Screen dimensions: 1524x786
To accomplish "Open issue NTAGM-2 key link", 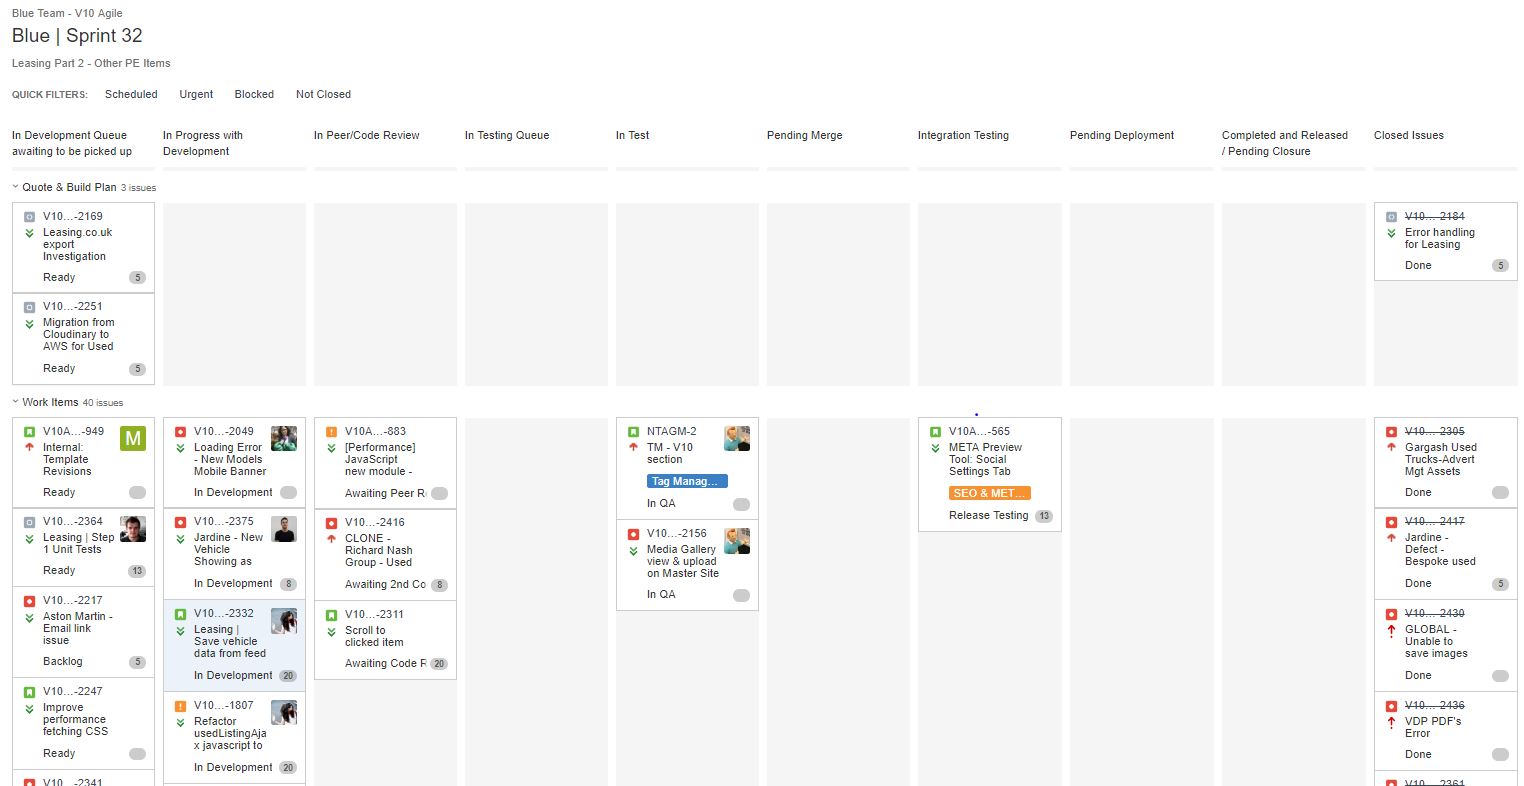I will 672,431.
